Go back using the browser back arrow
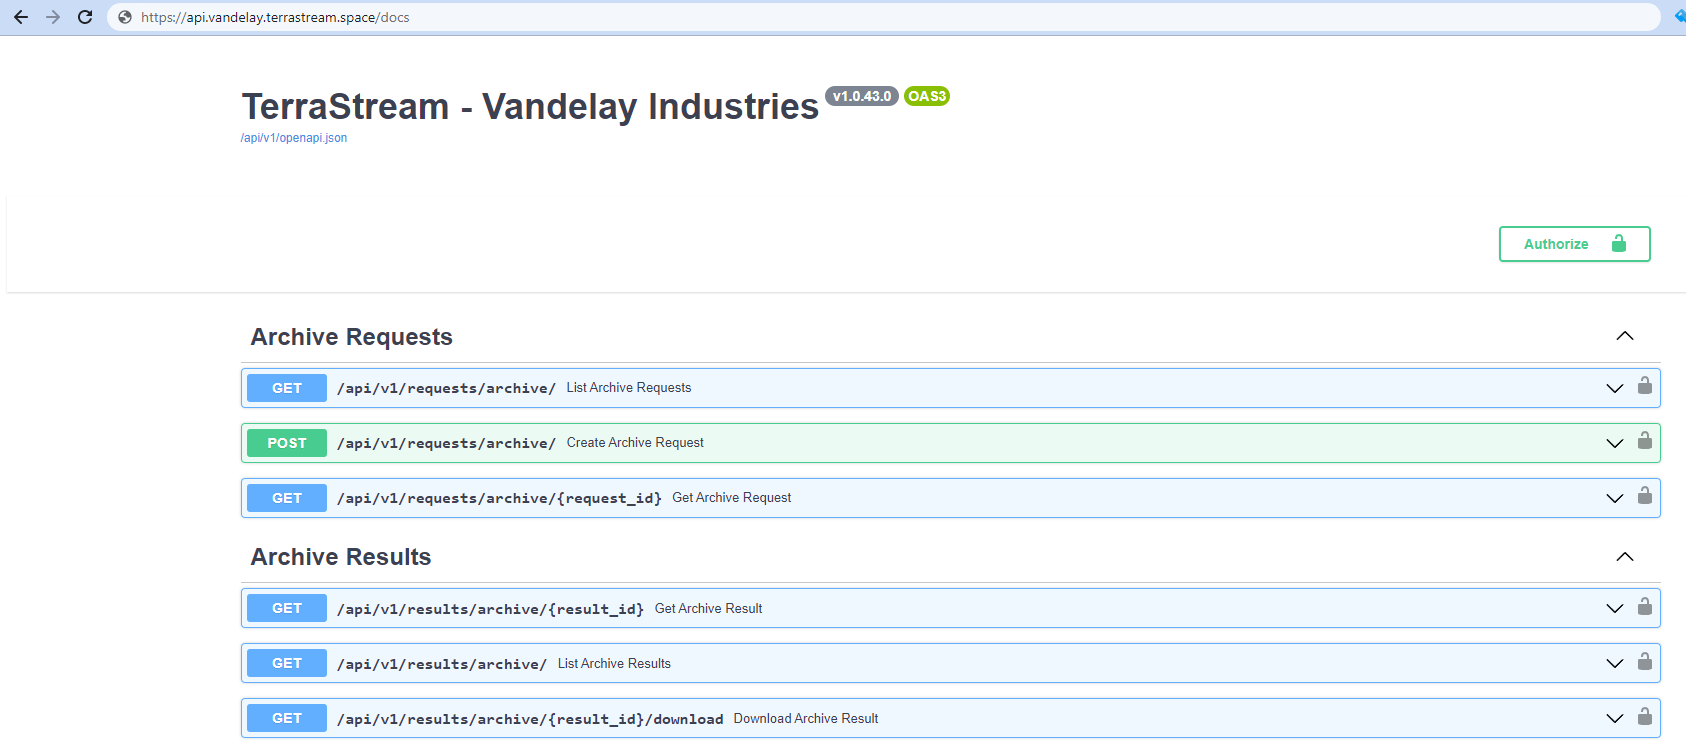This screenshot has width=1686, height=740. pos(21,17)
